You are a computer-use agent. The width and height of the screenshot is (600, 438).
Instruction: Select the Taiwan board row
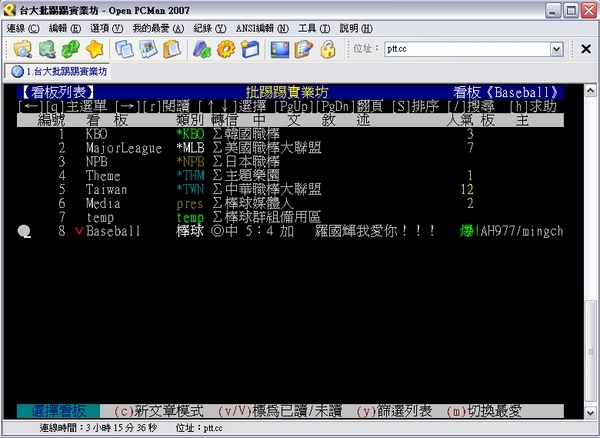pyautogui.click(x=290, y=189)
